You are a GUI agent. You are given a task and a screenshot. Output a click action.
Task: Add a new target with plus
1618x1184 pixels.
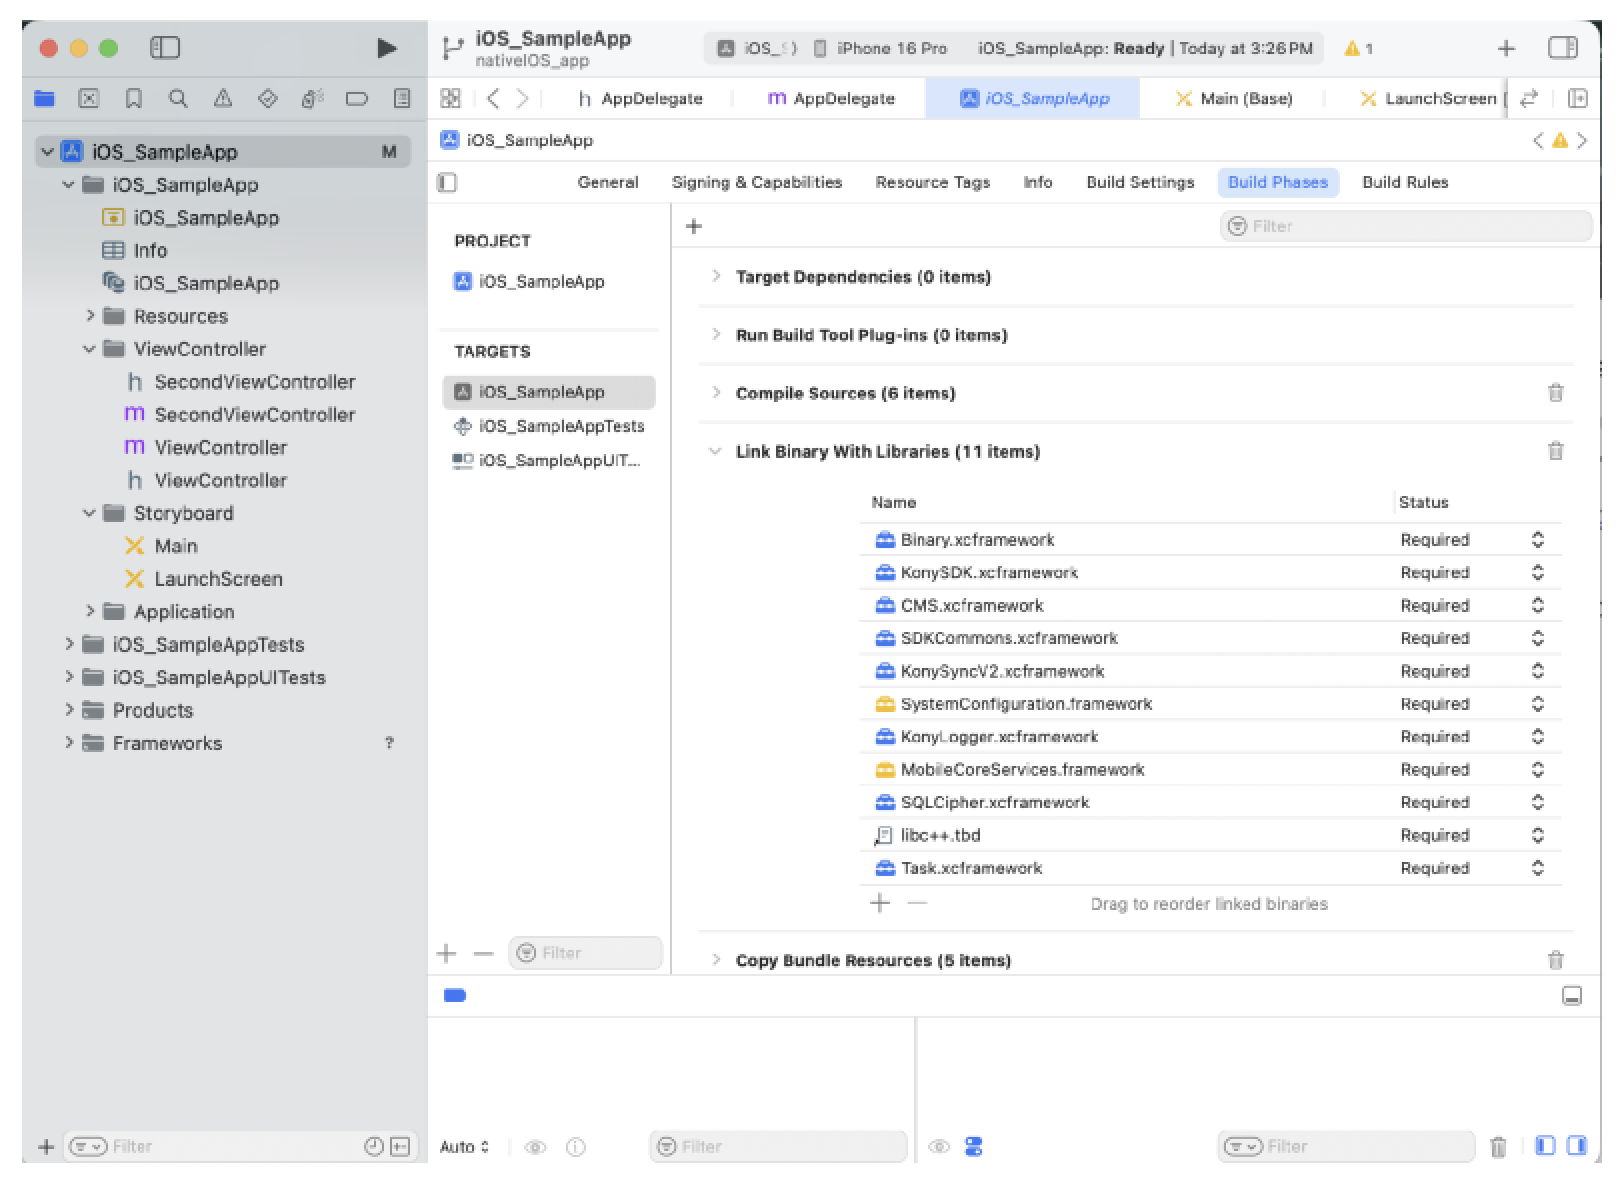pos(447,953)
